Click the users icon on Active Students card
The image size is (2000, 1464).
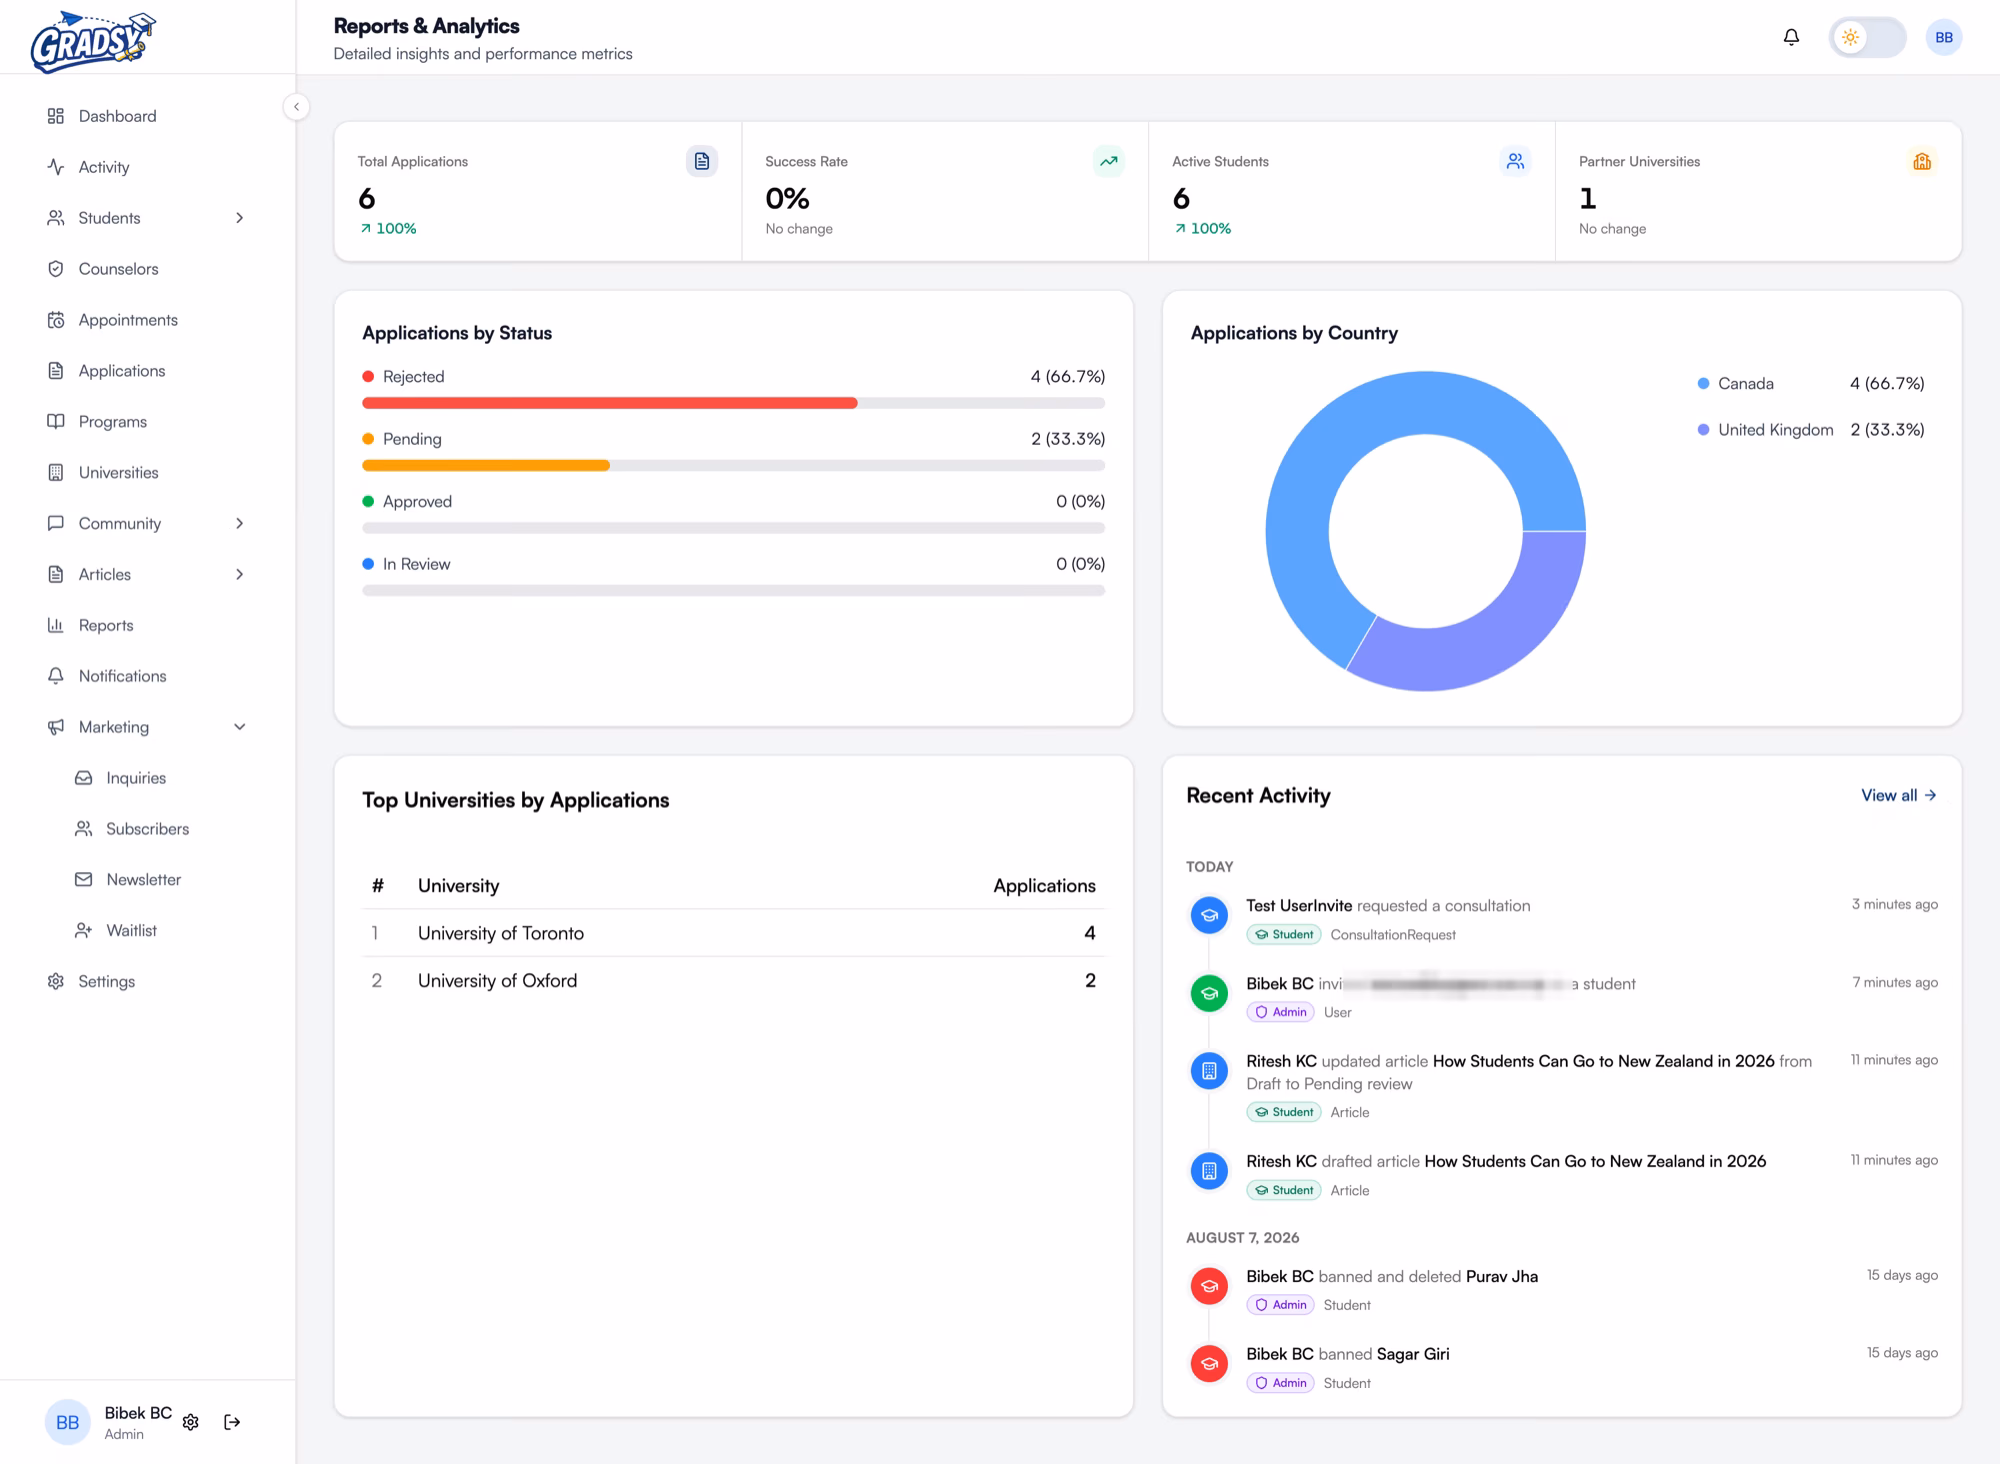[x=1516, y=161]
